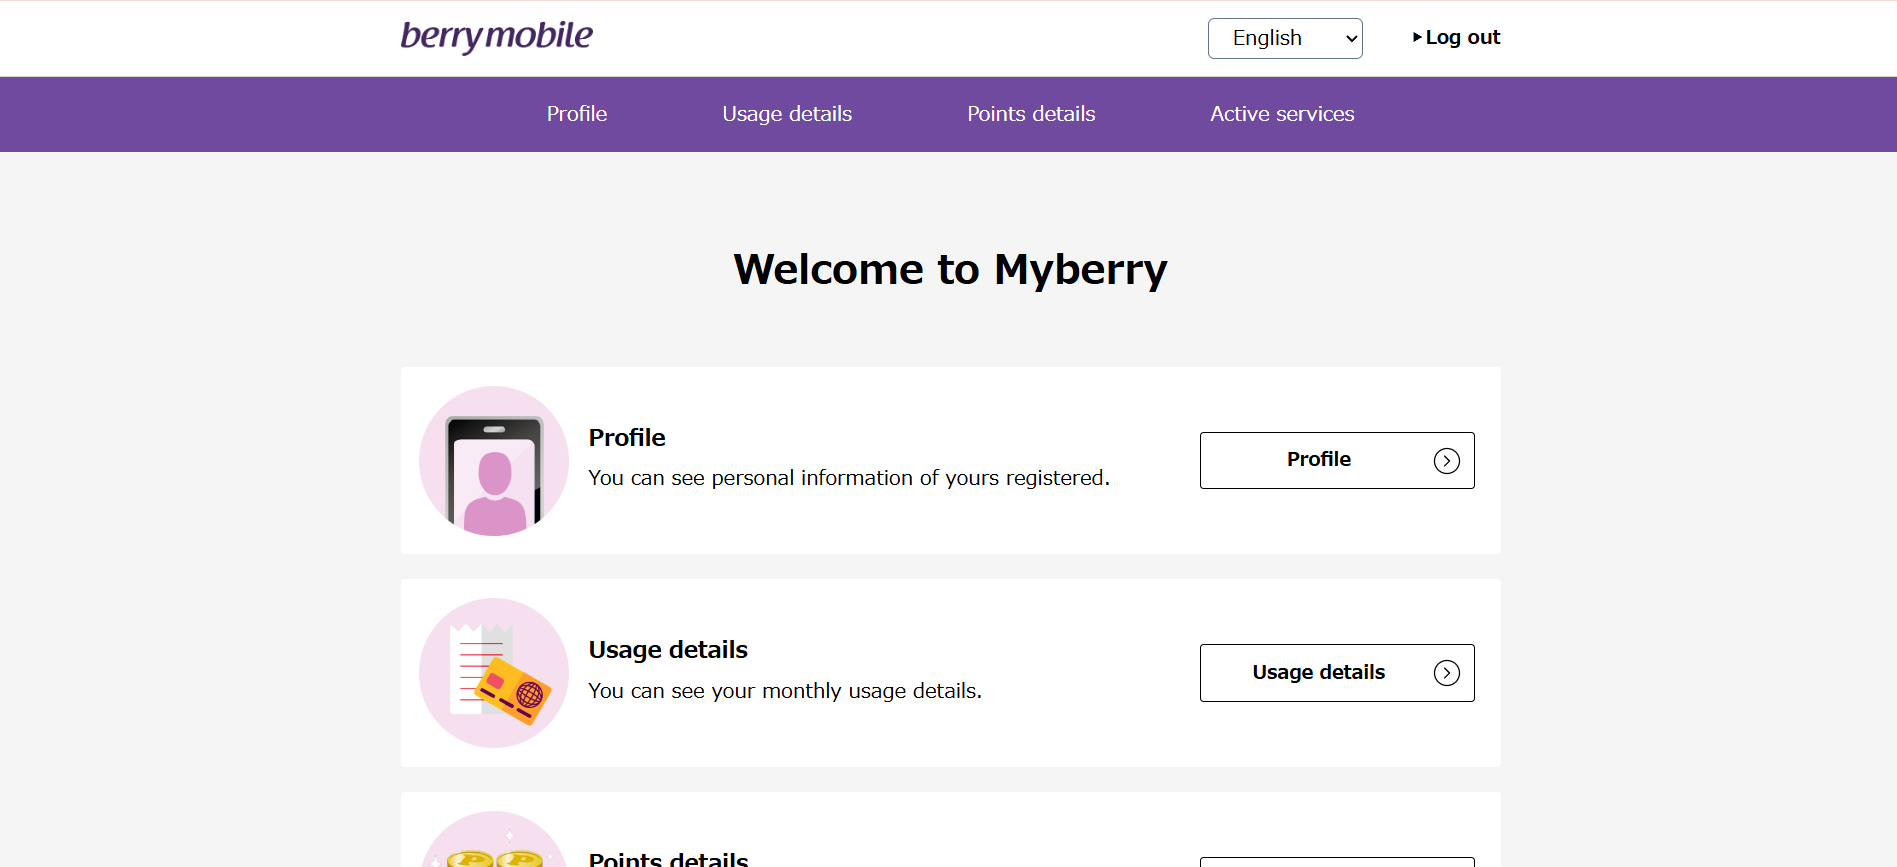Open Profile in the purple navigation bar
The image size is (1897, 867).
577,114
